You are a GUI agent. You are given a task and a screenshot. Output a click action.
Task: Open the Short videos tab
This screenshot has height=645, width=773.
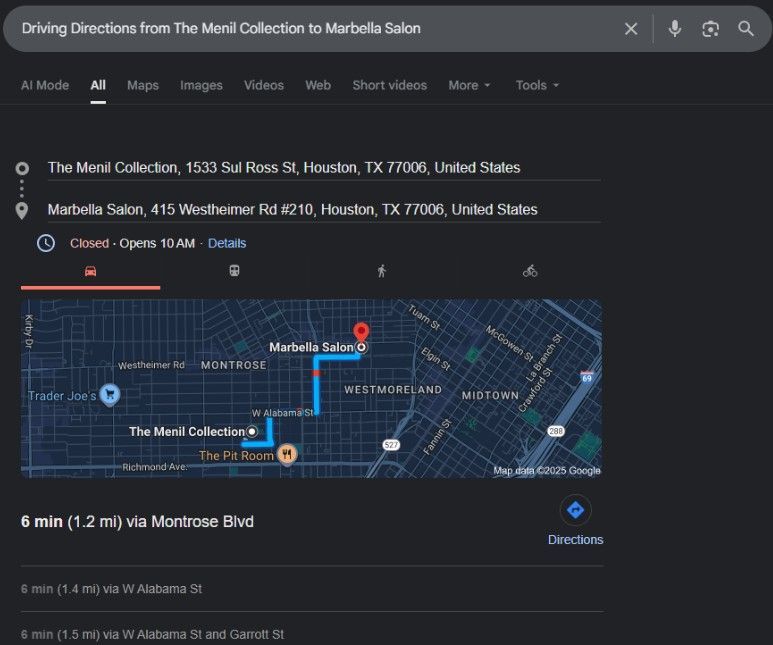tap(389, 85)
